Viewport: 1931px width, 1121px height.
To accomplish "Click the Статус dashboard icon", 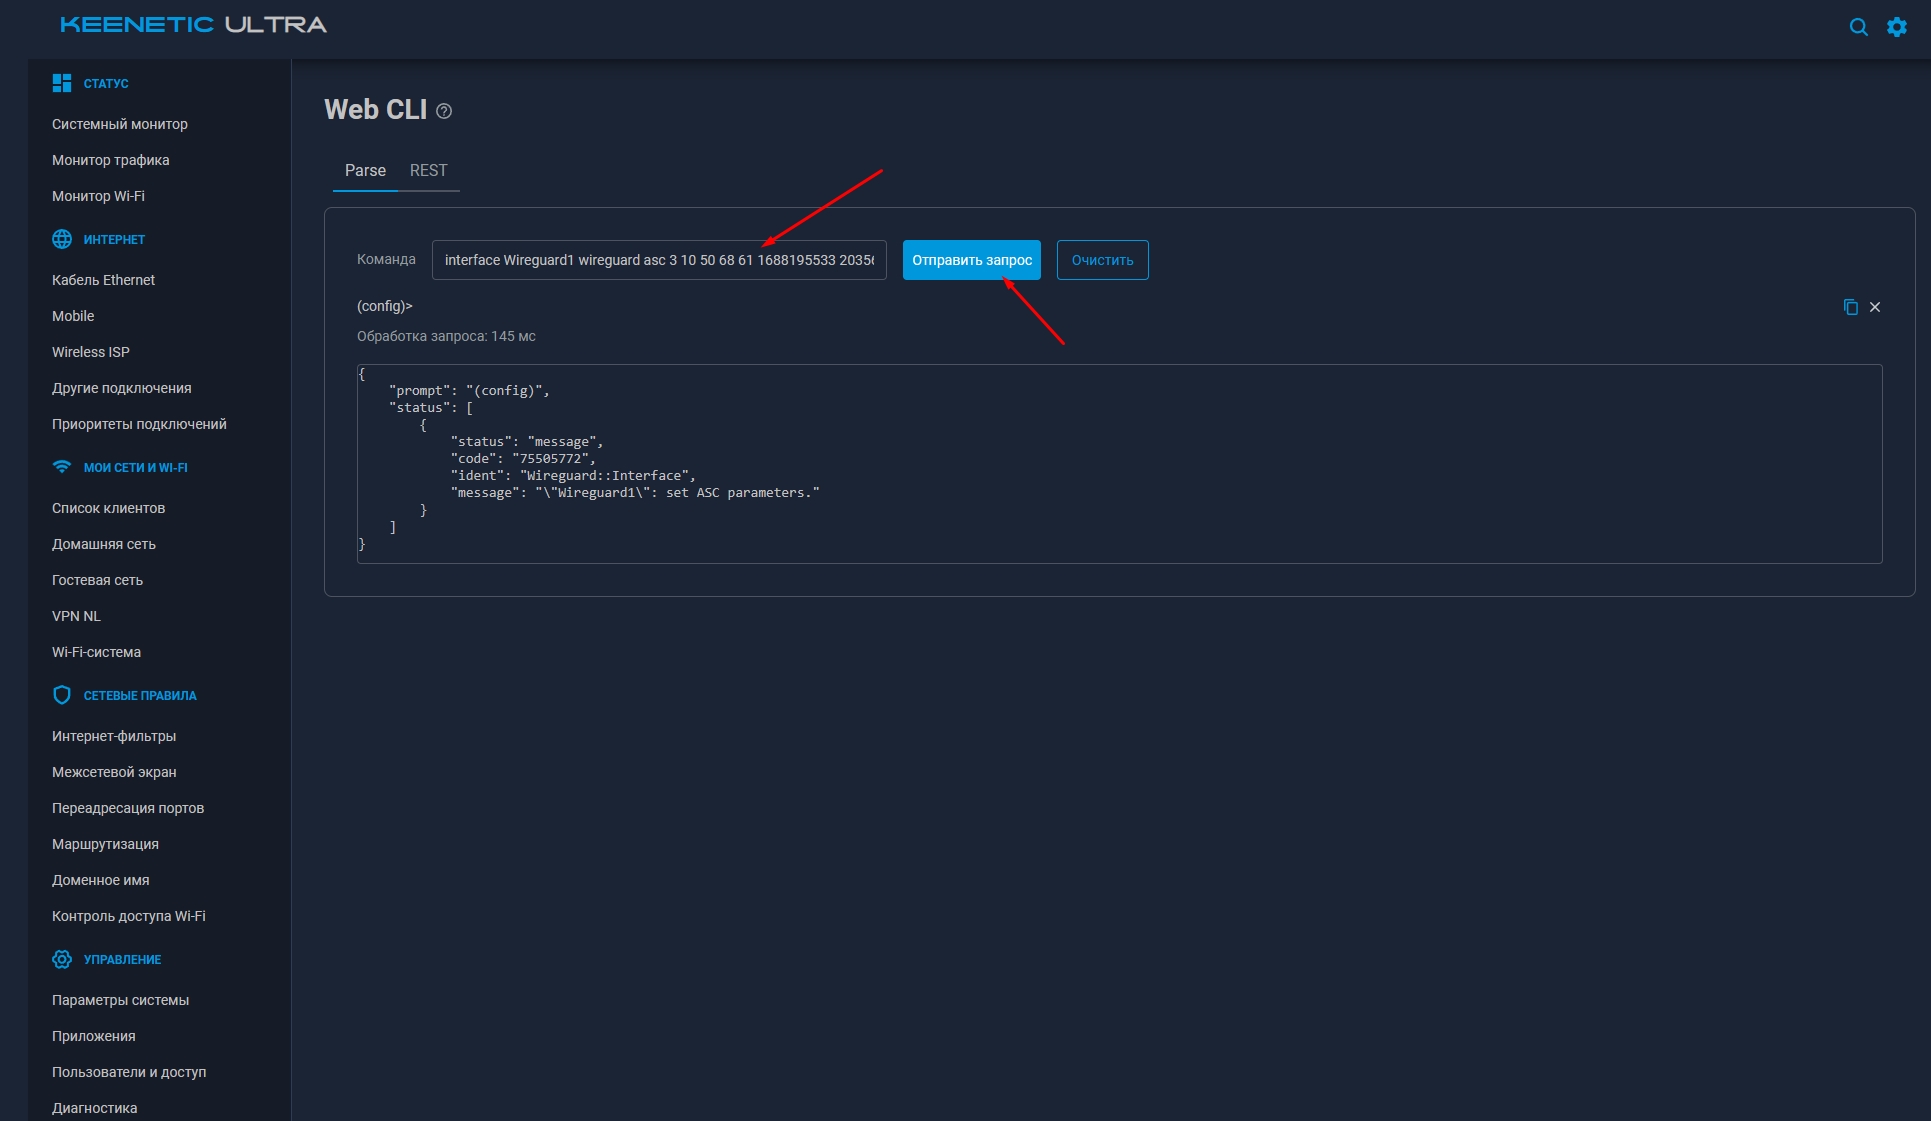I will coord(62,82).
